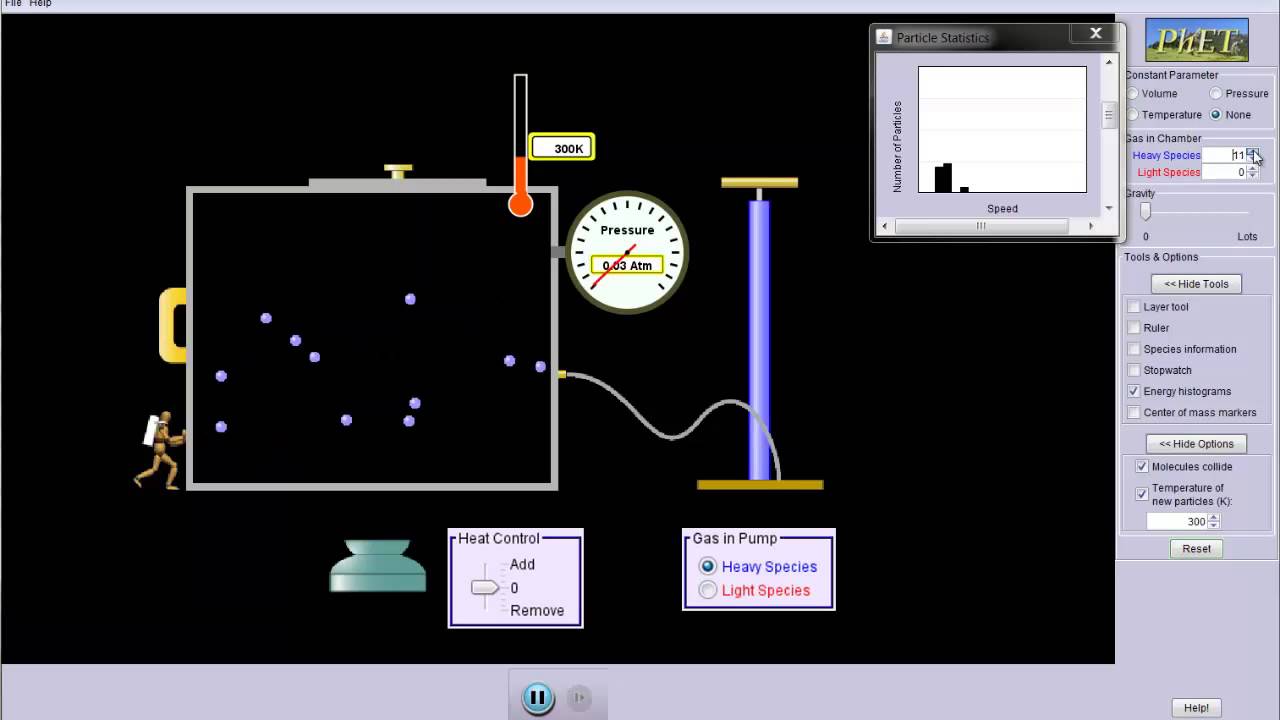This screenshot has height=720, width=1280.
Task: Click the Heavy Species count field
Action: (1224, 155)
